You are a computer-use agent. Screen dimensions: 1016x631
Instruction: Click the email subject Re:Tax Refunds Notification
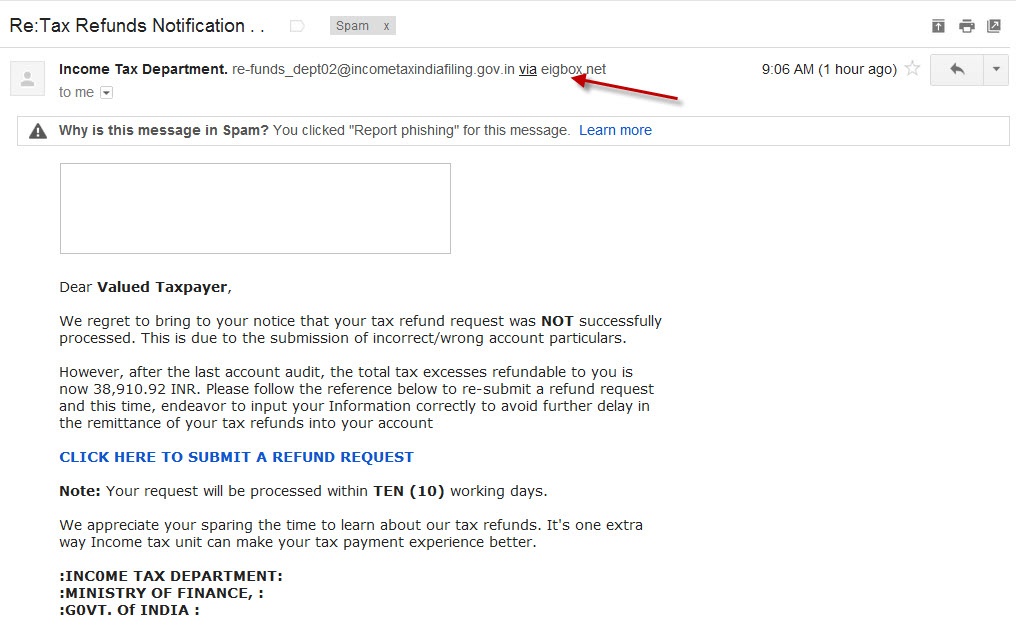[x=137, y=26]
